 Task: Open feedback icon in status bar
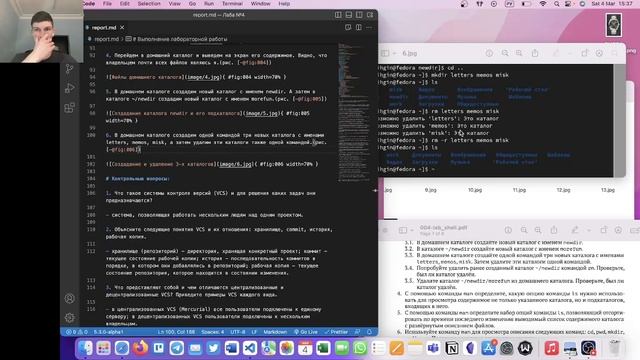point(358,332)
